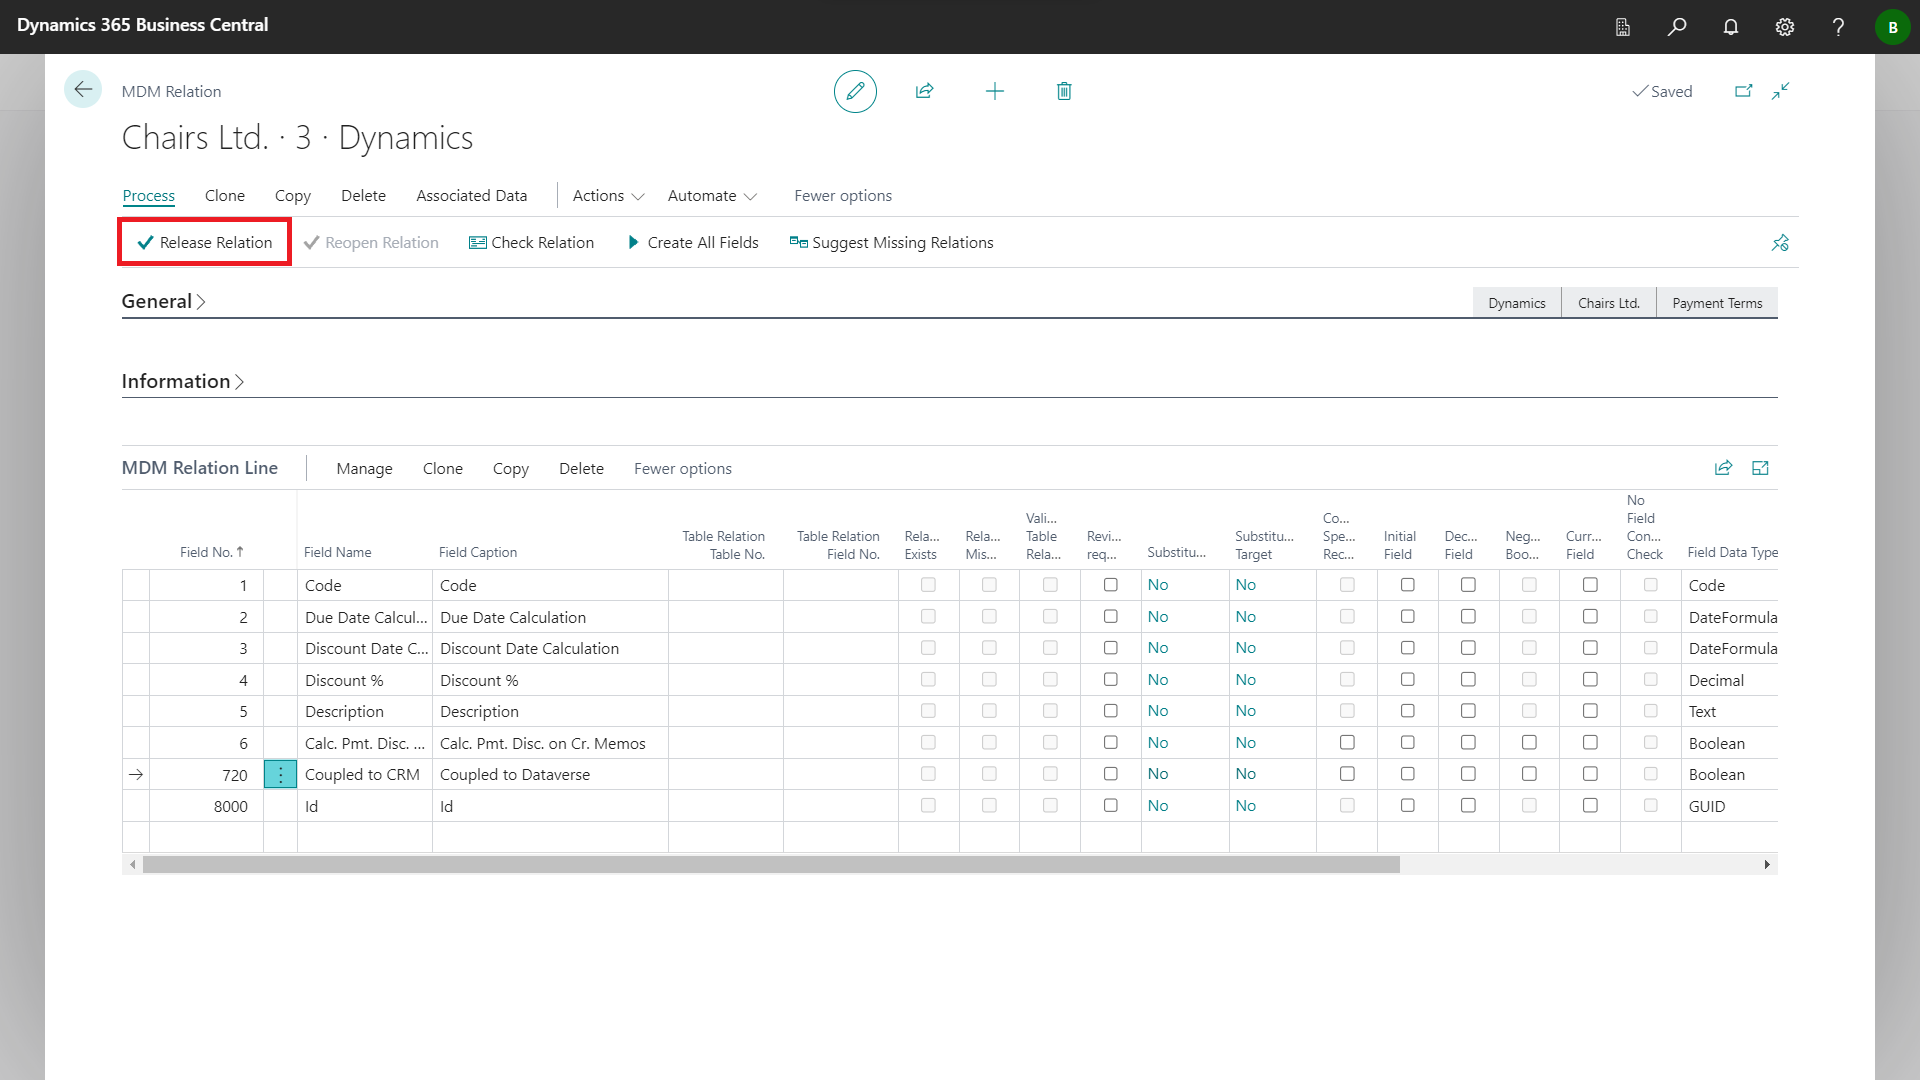1920x1080 pixels.
Task: Open Field Caption column header menu
Action: 478,552
